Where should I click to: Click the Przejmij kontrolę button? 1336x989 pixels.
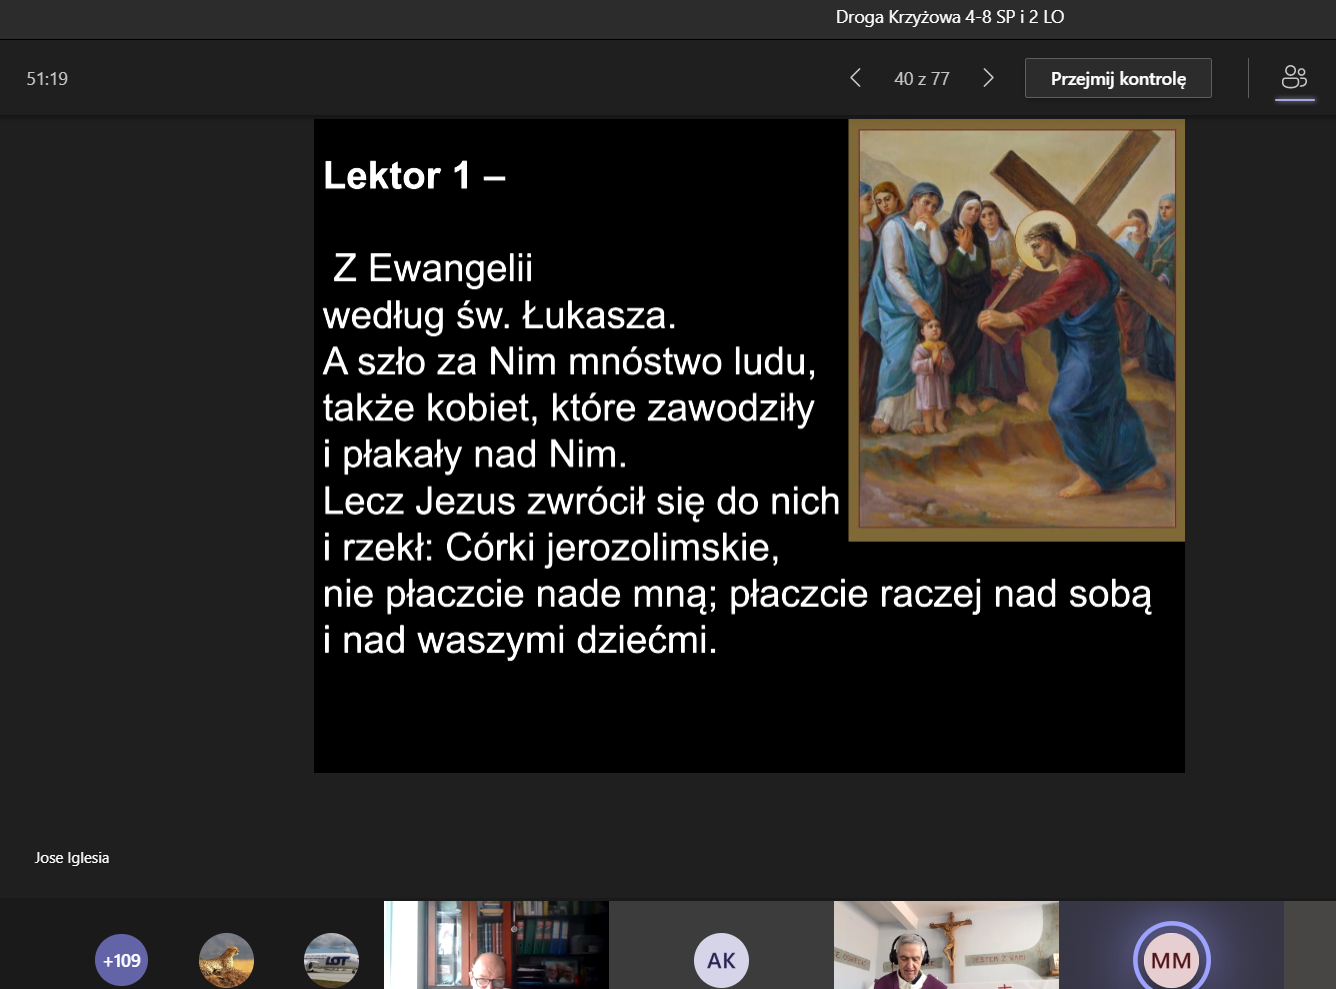[1118, 78]
